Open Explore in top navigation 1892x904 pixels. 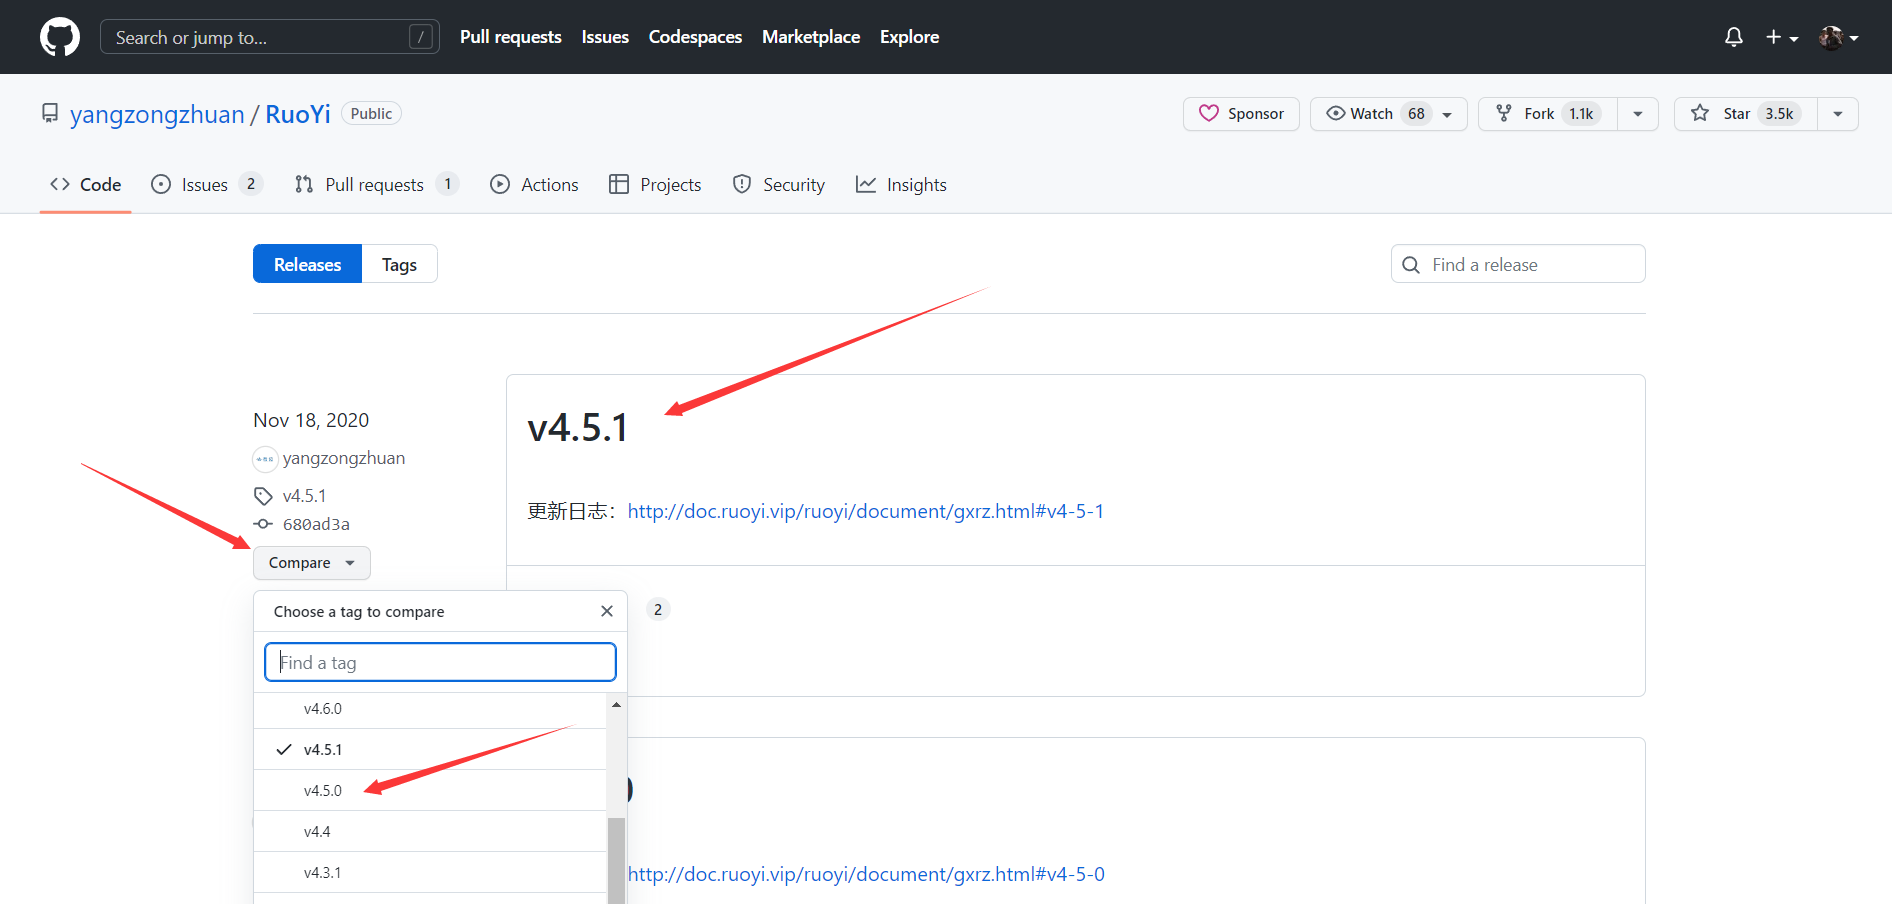point(909,37)
